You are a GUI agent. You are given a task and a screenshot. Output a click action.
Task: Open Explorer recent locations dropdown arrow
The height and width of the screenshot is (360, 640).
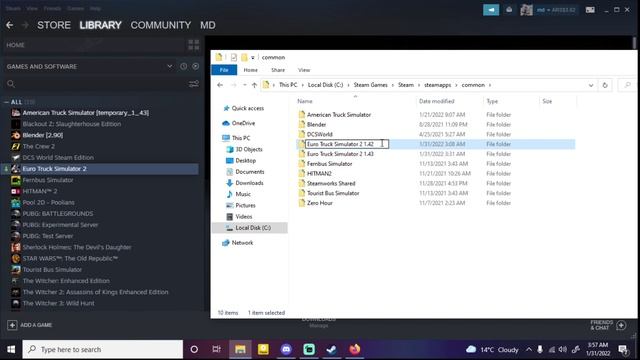click(244, 85)
